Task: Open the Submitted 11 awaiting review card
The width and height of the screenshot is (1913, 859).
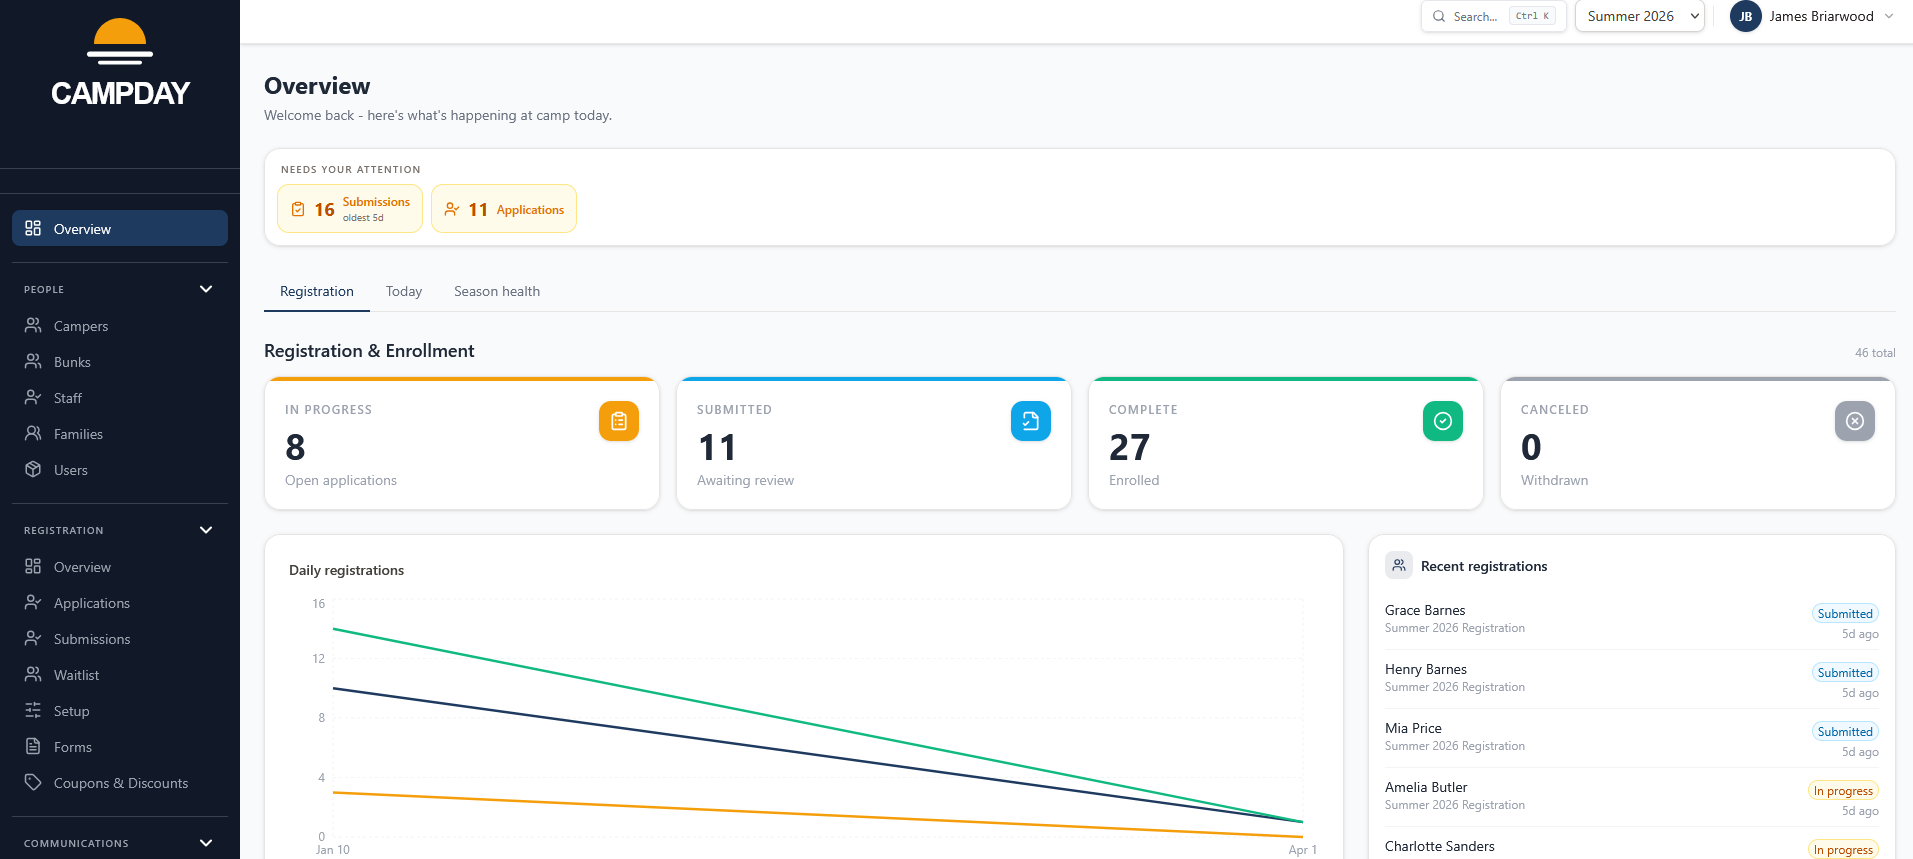Action: point(874,444)
